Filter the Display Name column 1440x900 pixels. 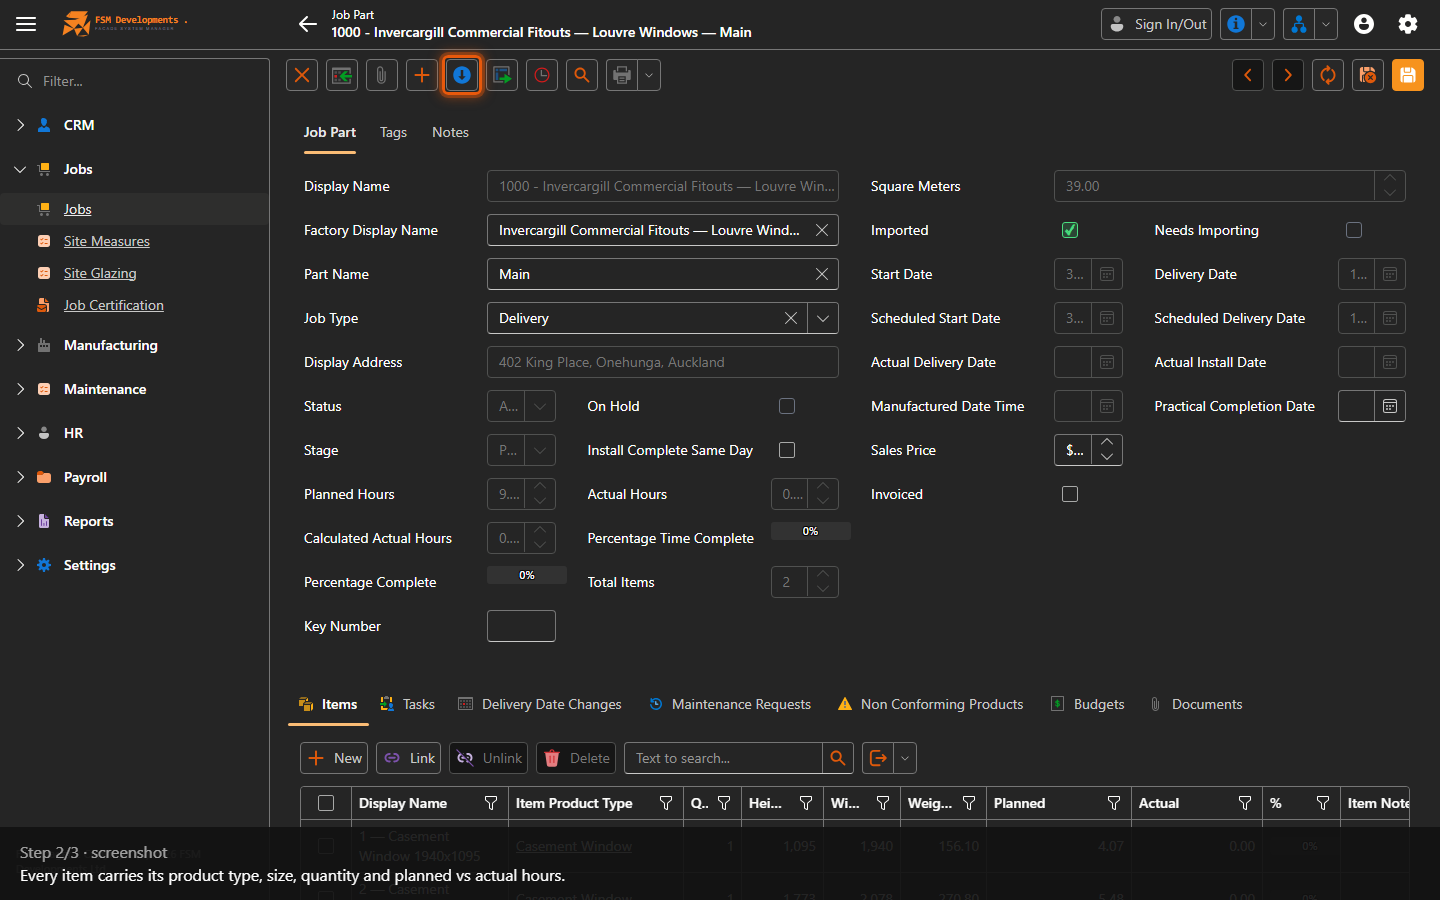pyautogui.click(x=491, y=803)
